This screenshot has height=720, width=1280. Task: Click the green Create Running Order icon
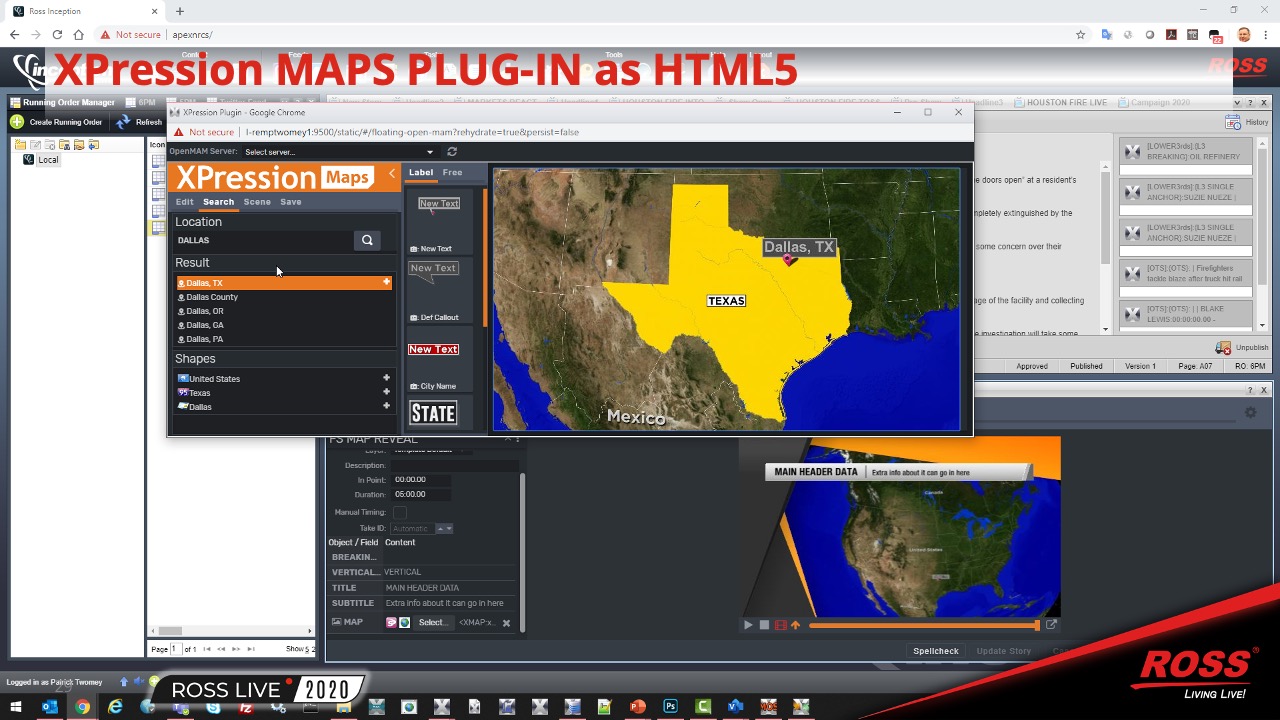point(17,122)
